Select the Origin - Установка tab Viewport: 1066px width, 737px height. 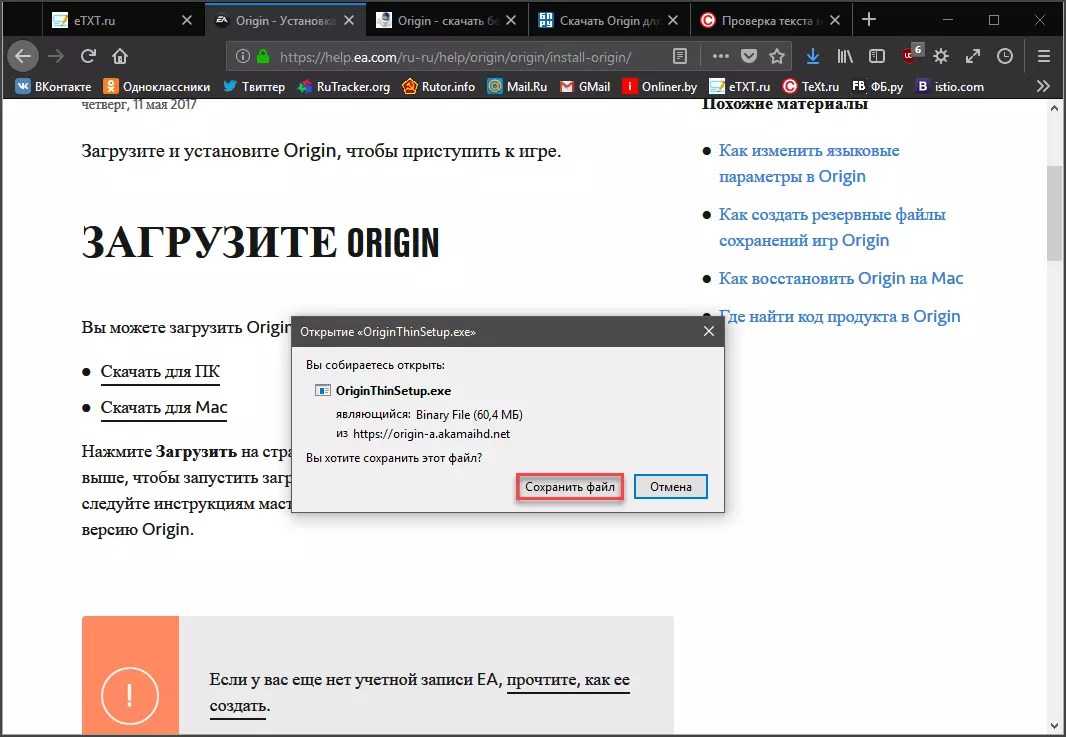click(x=285, y=20)
